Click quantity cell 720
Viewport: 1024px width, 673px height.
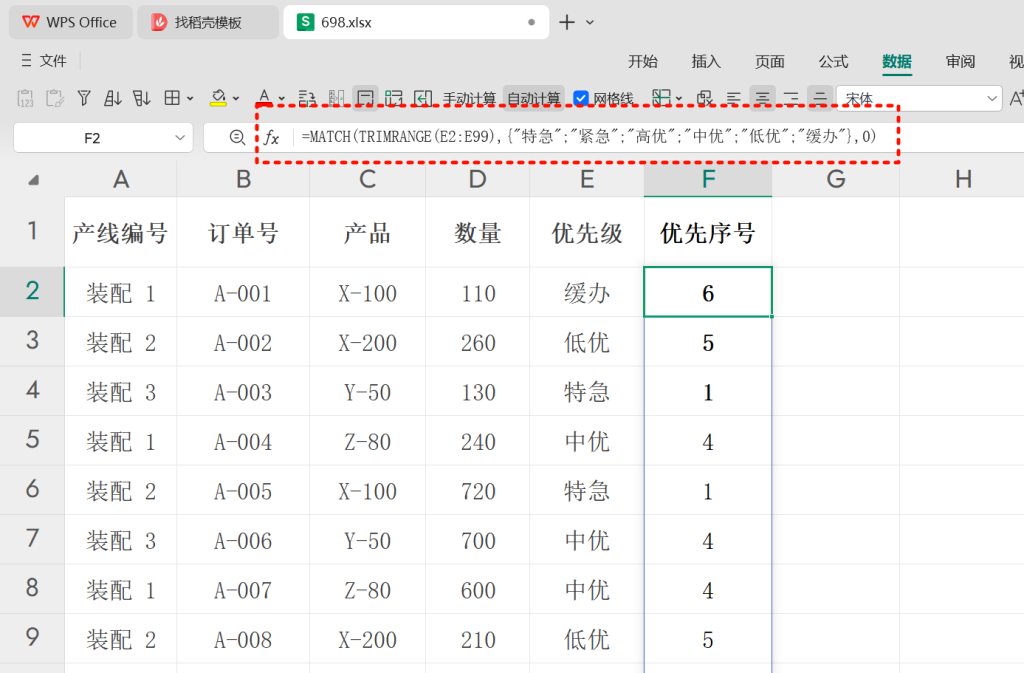point(478,491)
